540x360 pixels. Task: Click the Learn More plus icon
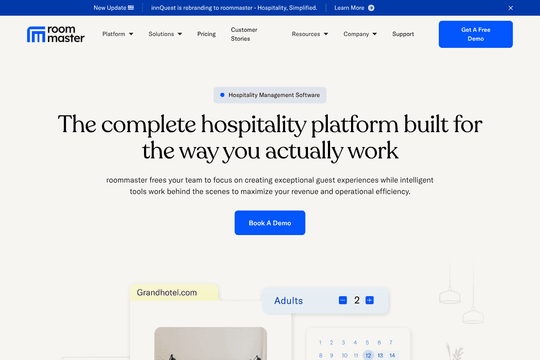(x=371, y=8)
